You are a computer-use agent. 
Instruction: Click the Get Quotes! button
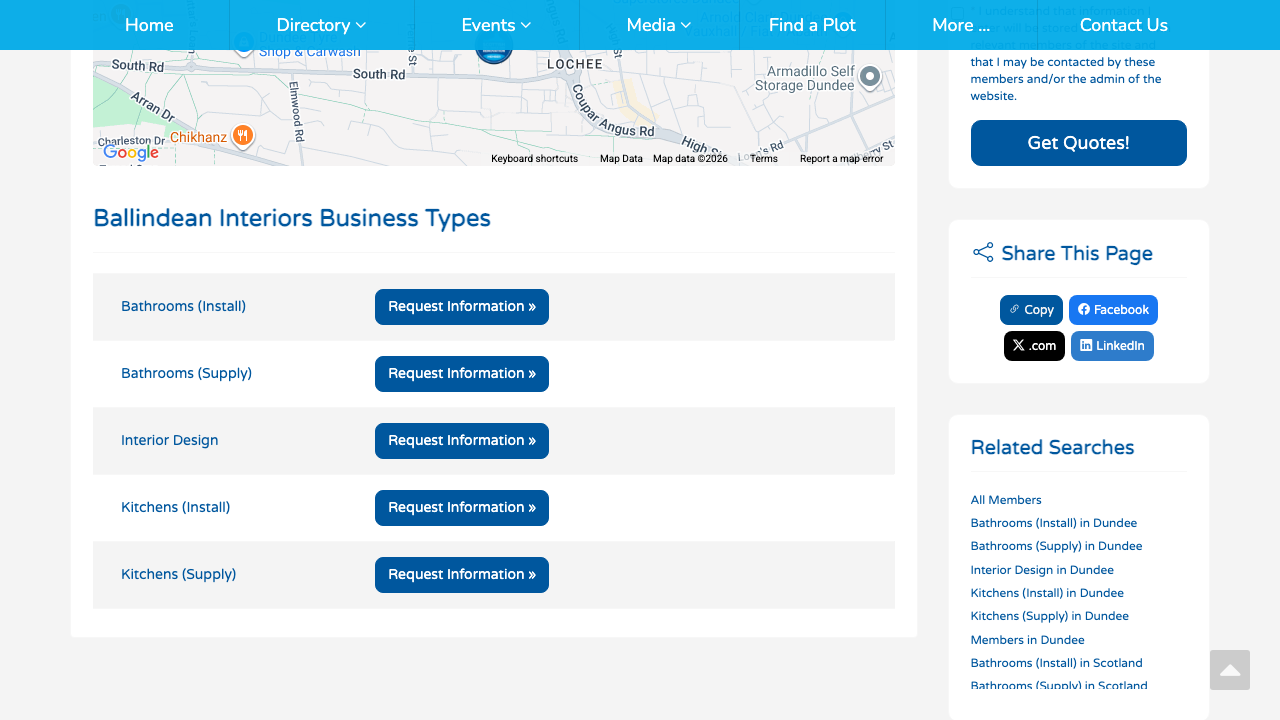pos(1078,143)
